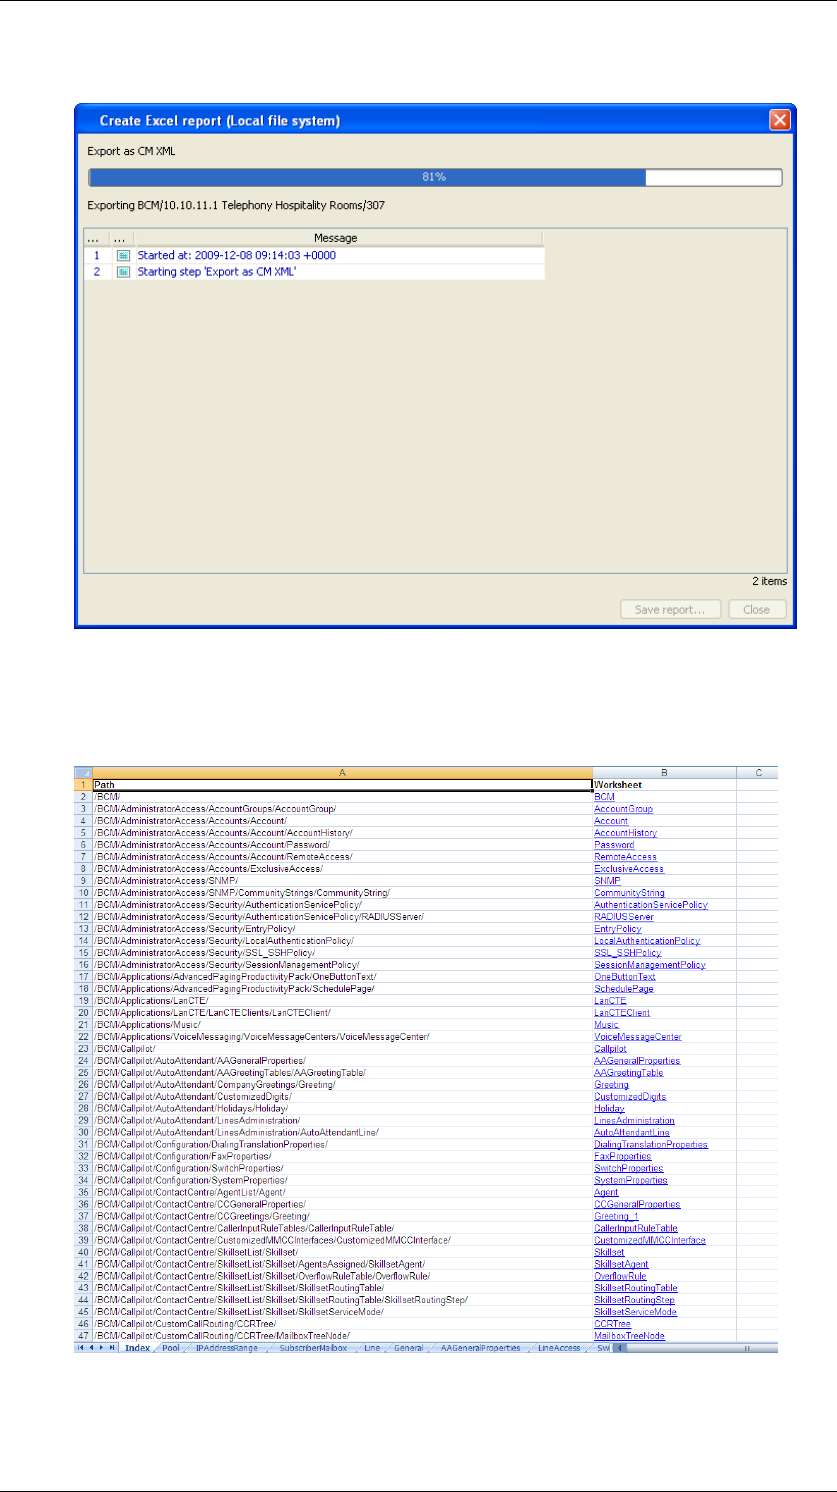The height and width of the screenshot is (1492, 837).
Task: Click the LocalAuthenticationPolicy link
Action: [x=647, y=940]
